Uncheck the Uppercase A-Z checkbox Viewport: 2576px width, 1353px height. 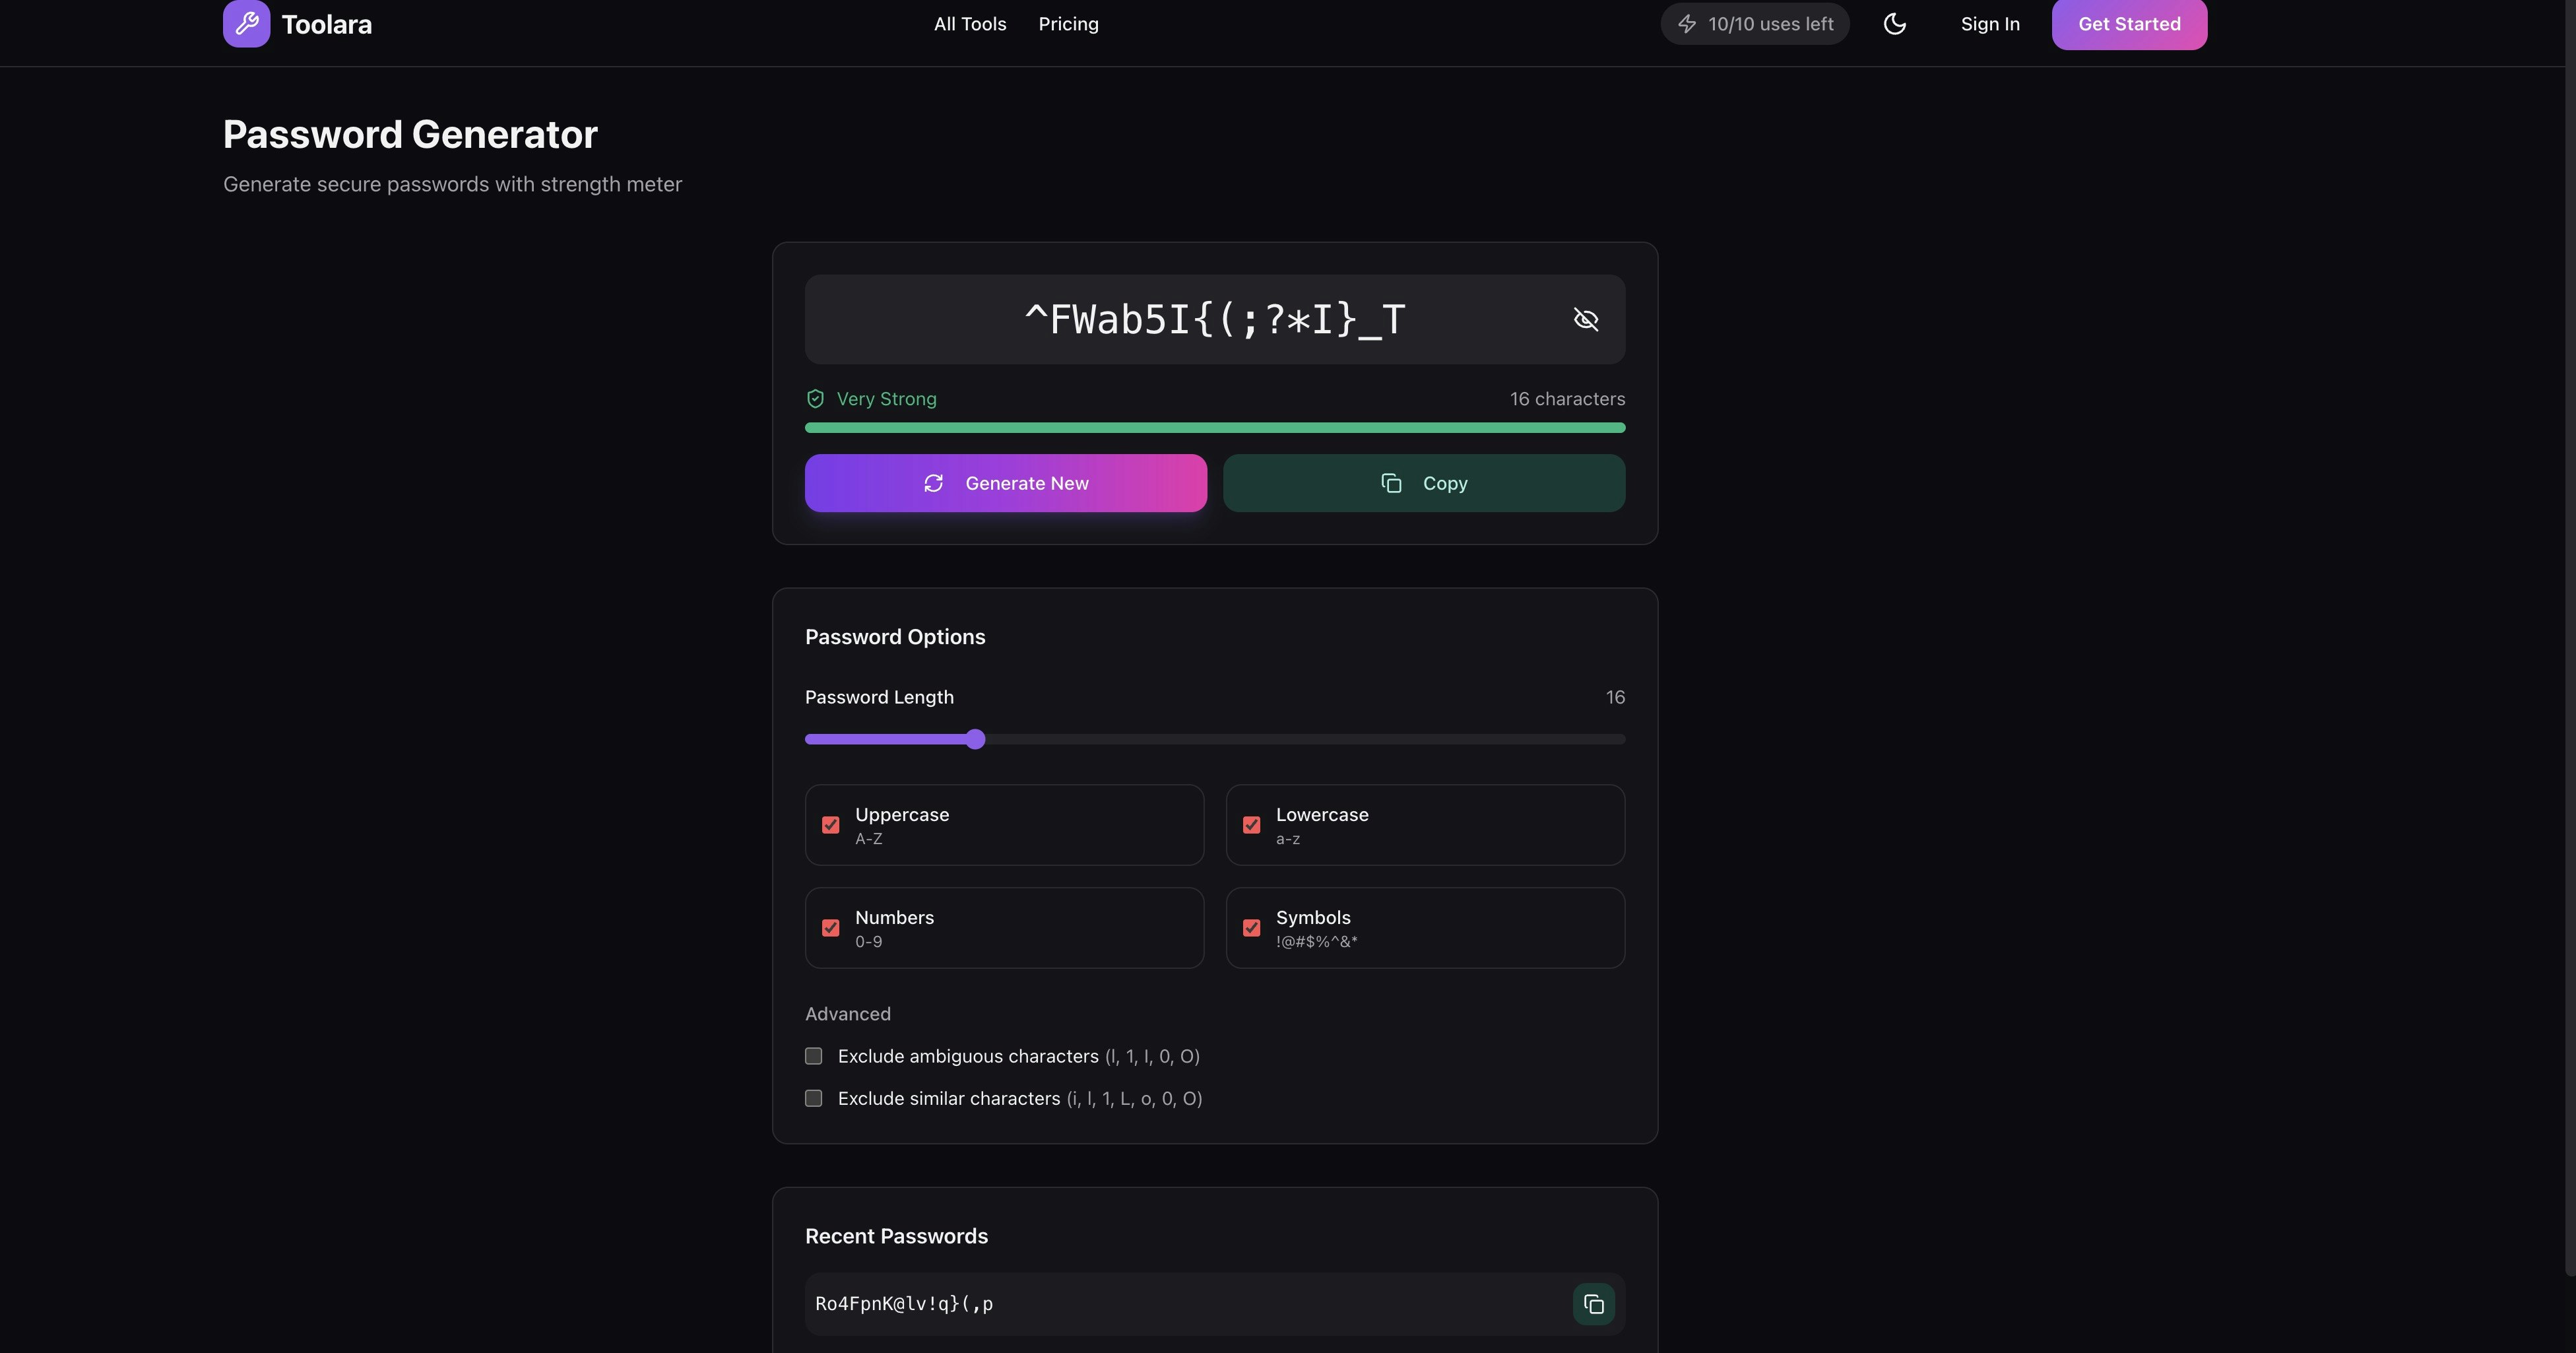pyautogui.click(x=830, y=825)
